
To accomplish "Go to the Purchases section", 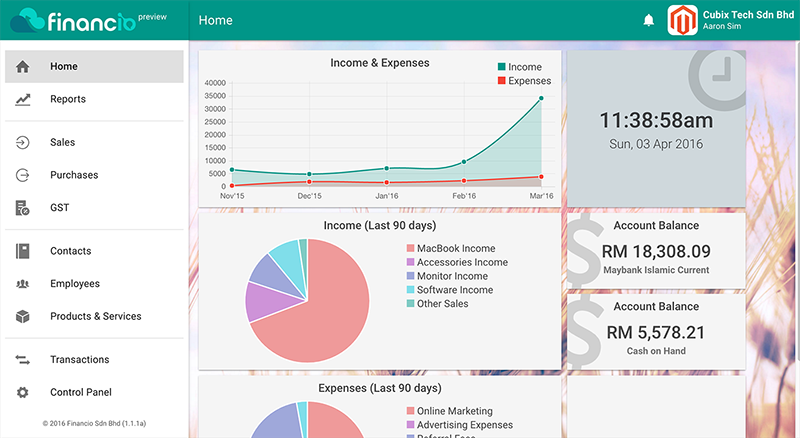I will pos(94,175).
